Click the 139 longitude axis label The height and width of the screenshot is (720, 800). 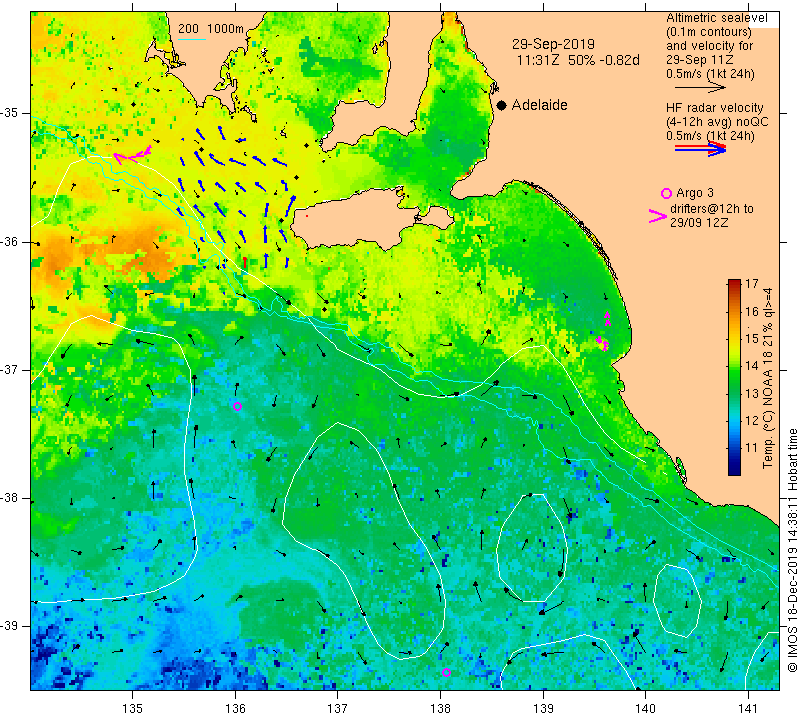click(x=543, y=709)
